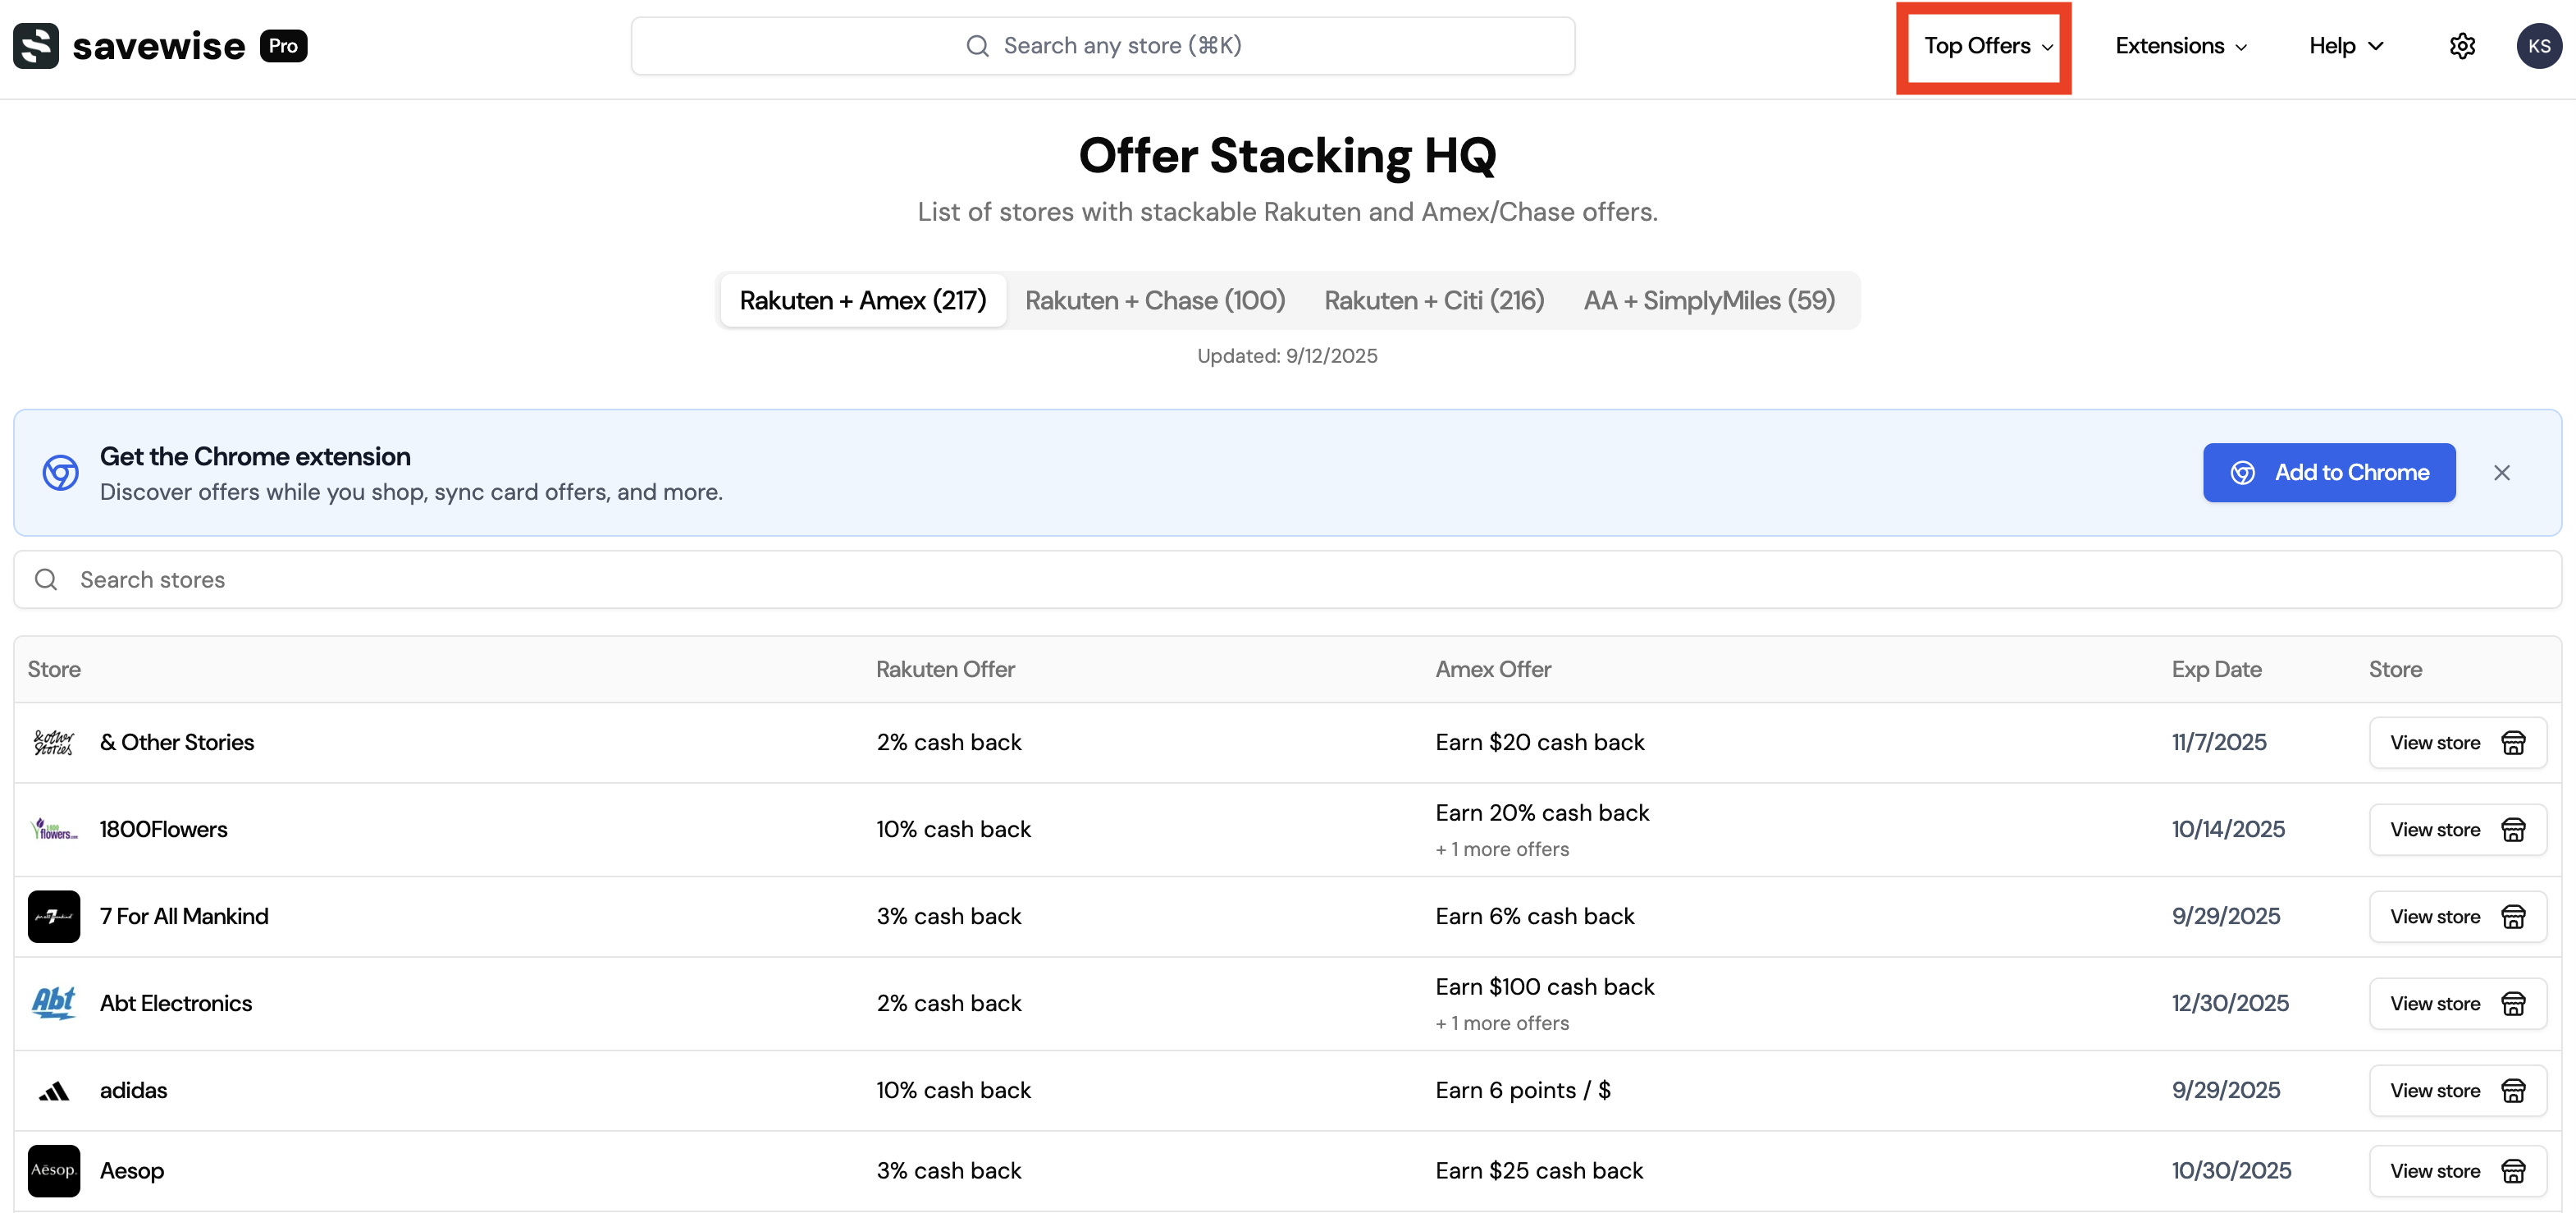Focus the Search stores input
Viewport: 2576px width, 1213px height.
tap(1288, 579)
